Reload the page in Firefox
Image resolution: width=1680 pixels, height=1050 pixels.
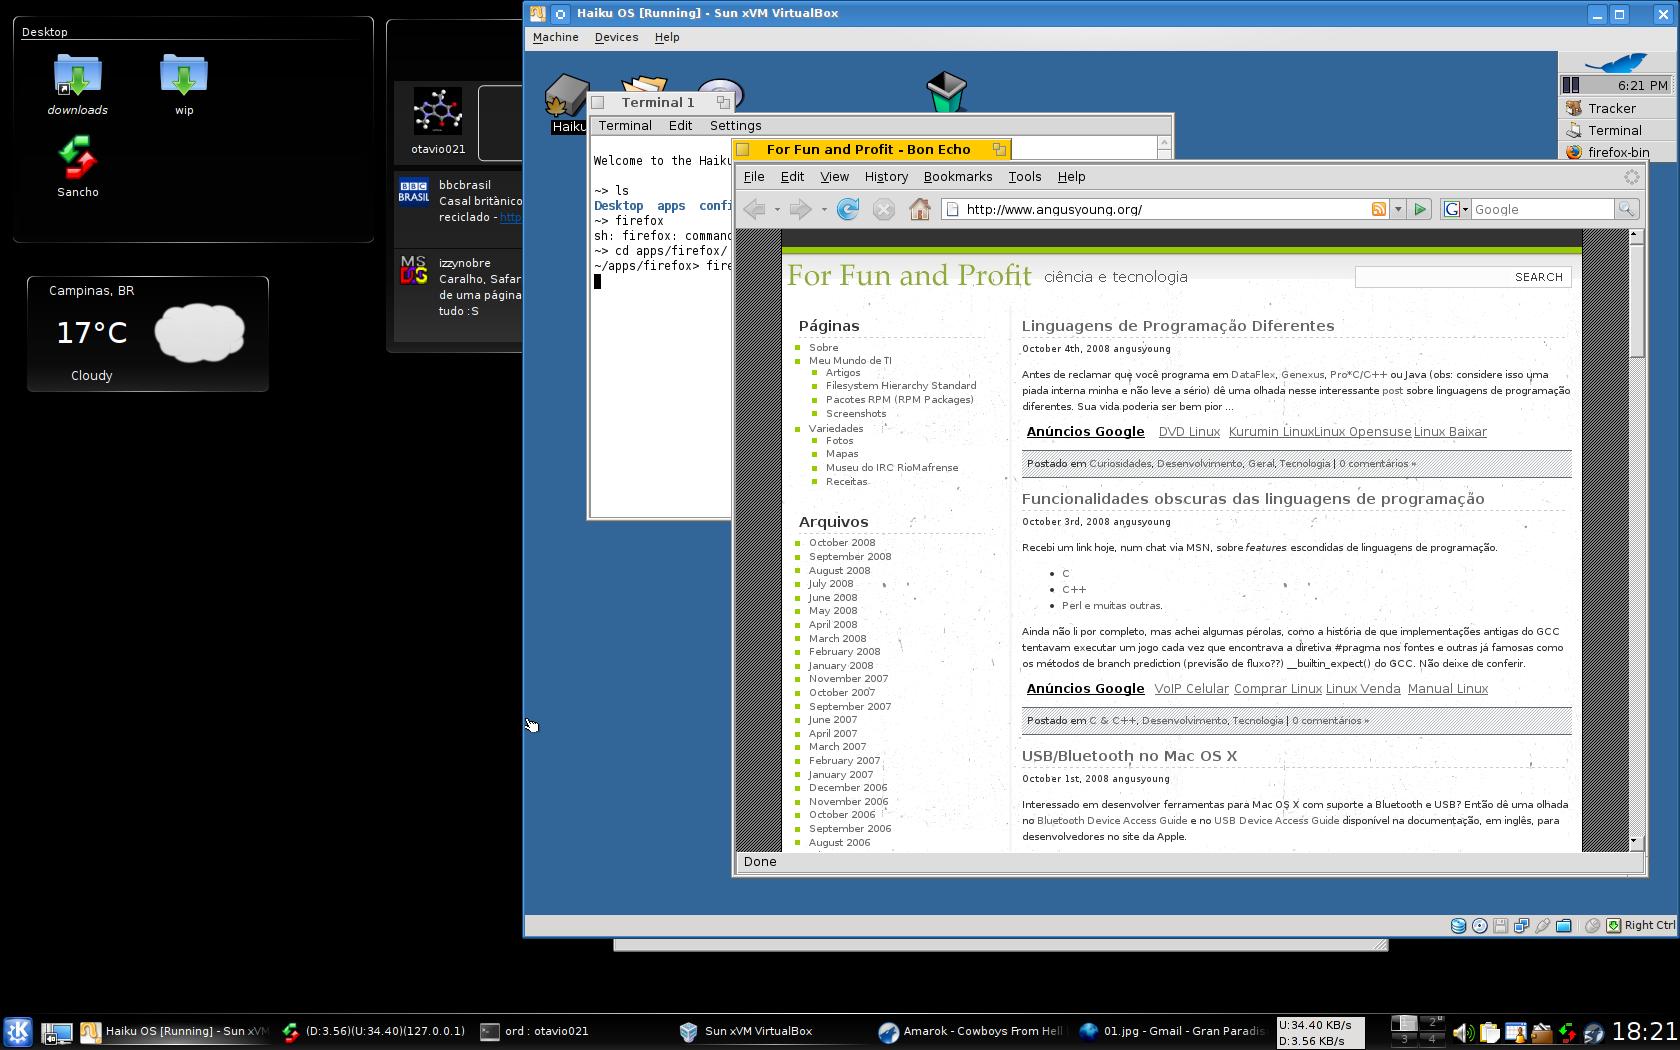coord(847,209)
